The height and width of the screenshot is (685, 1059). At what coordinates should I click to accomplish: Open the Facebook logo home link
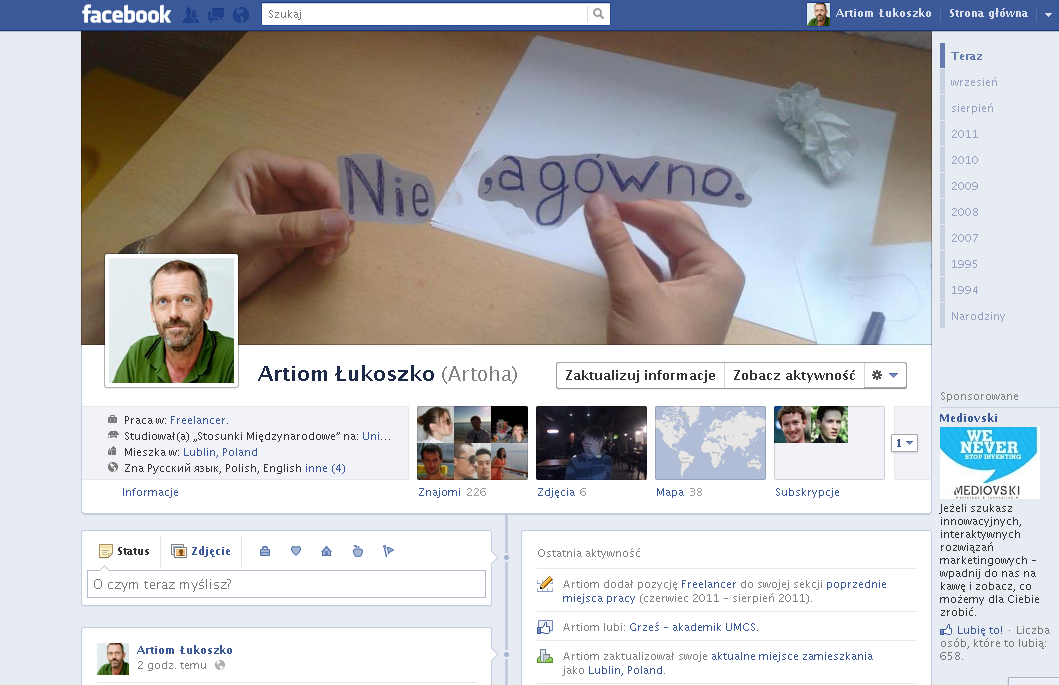126,14
